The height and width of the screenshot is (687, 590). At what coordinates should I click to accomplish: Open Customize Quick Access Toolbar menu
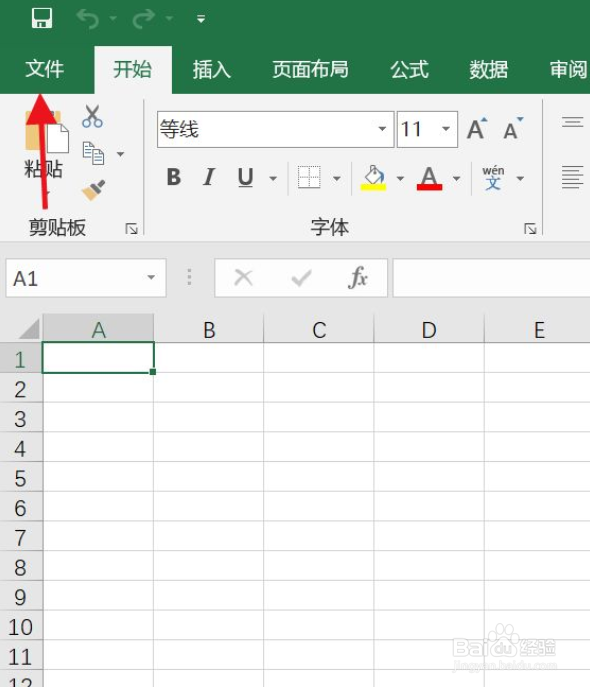(x=201, y=19)
